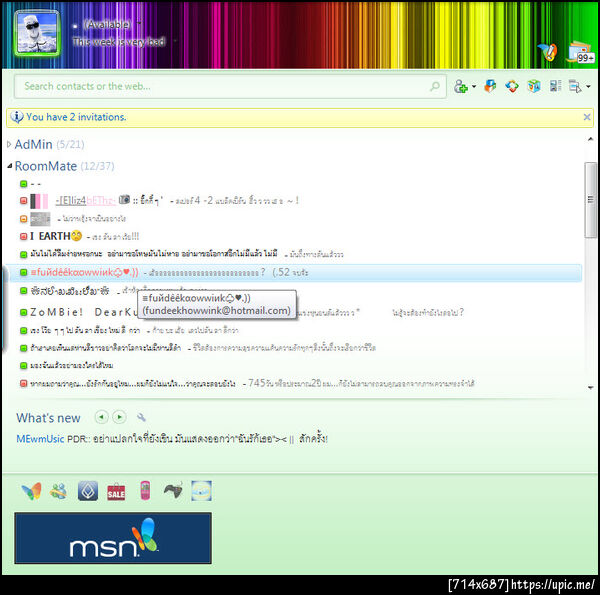
Task: Expand the AdMin contact group
Action: pos(9,144)
